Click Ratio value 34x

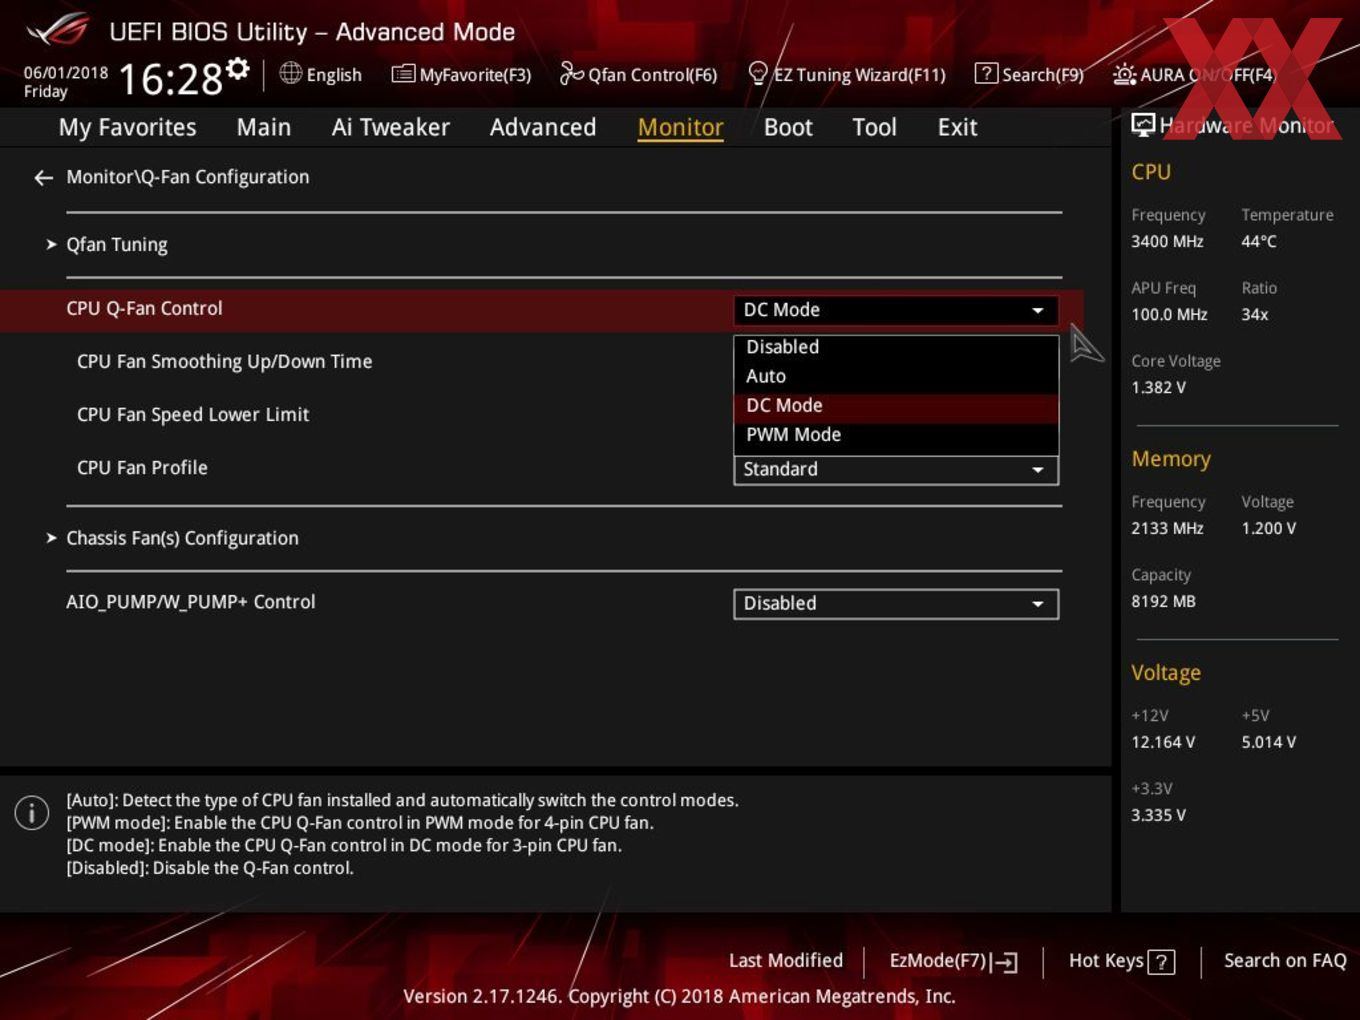tap(1255, 314)
